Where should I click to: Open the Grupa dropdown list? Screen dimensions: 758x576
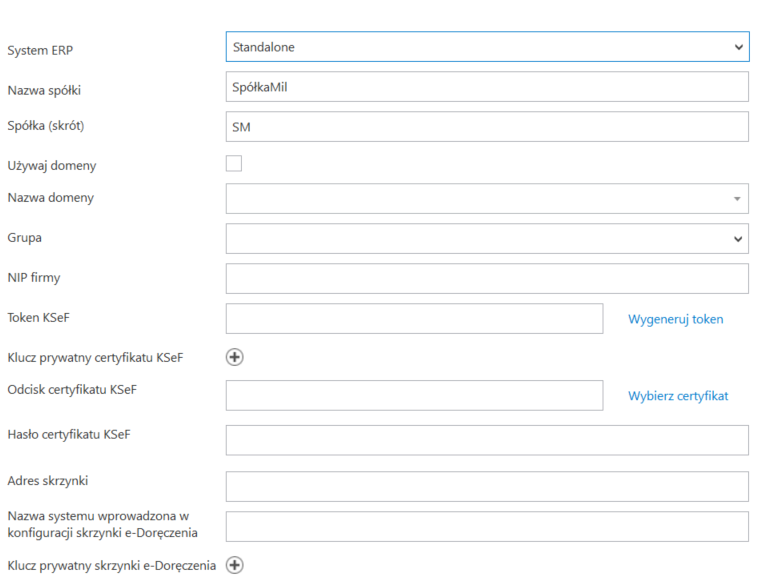tap(487, 238)
